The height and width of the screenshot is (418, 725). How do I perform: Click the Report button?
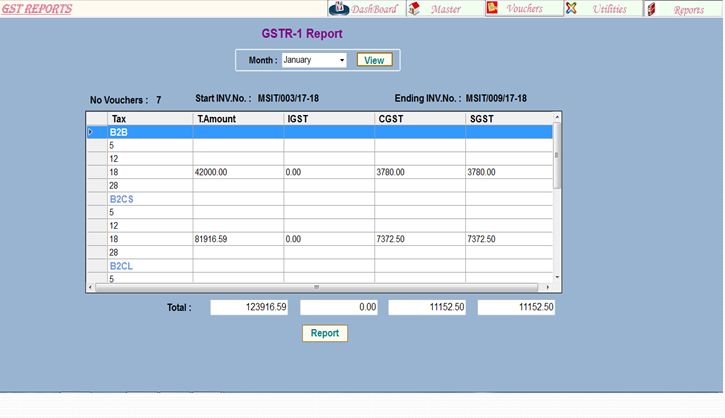pos(325,333)
